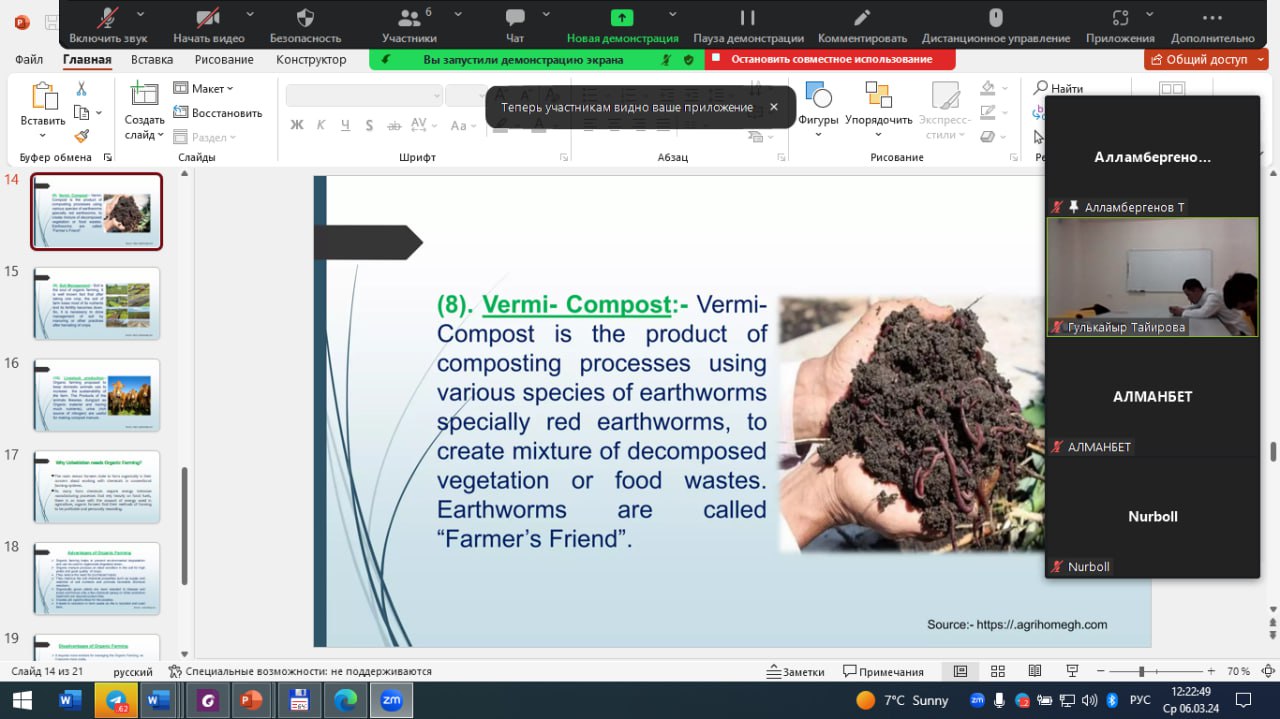Open the Макет layout dropdown
Viewport: 1280px width, 719px height.
(x=204, y=88)
